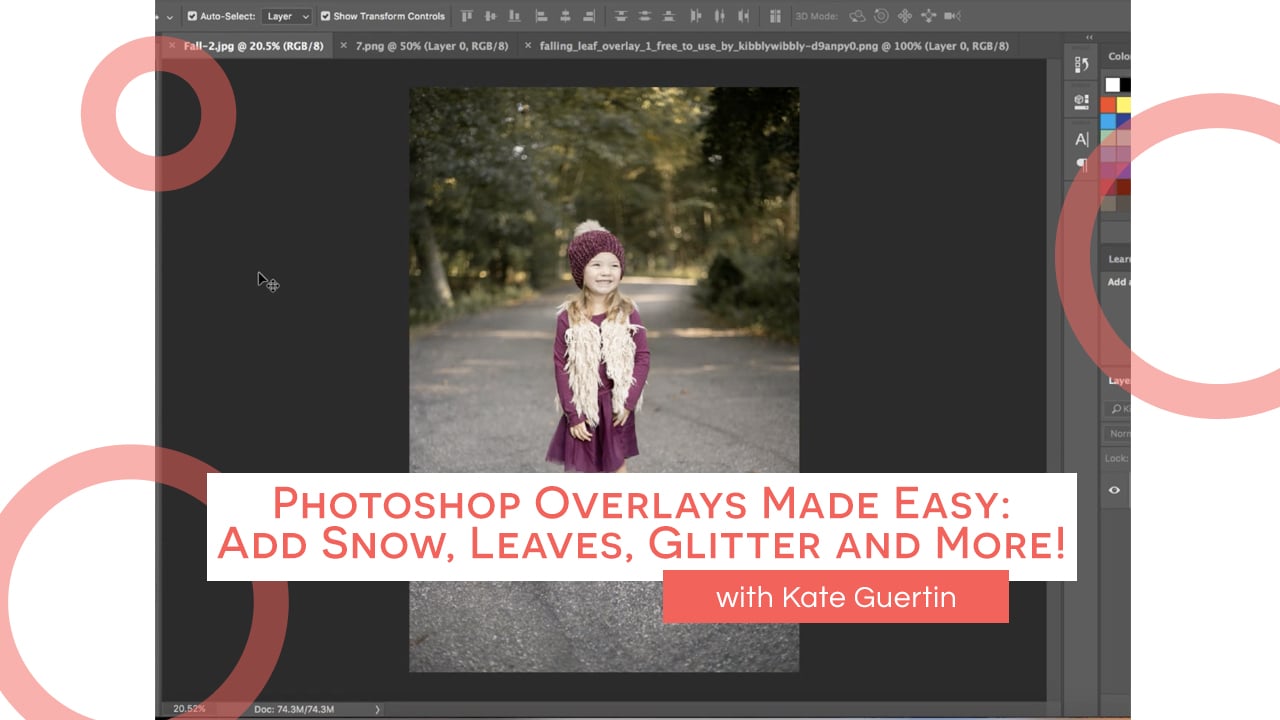Open the History panel icon

pos(1081,65)
